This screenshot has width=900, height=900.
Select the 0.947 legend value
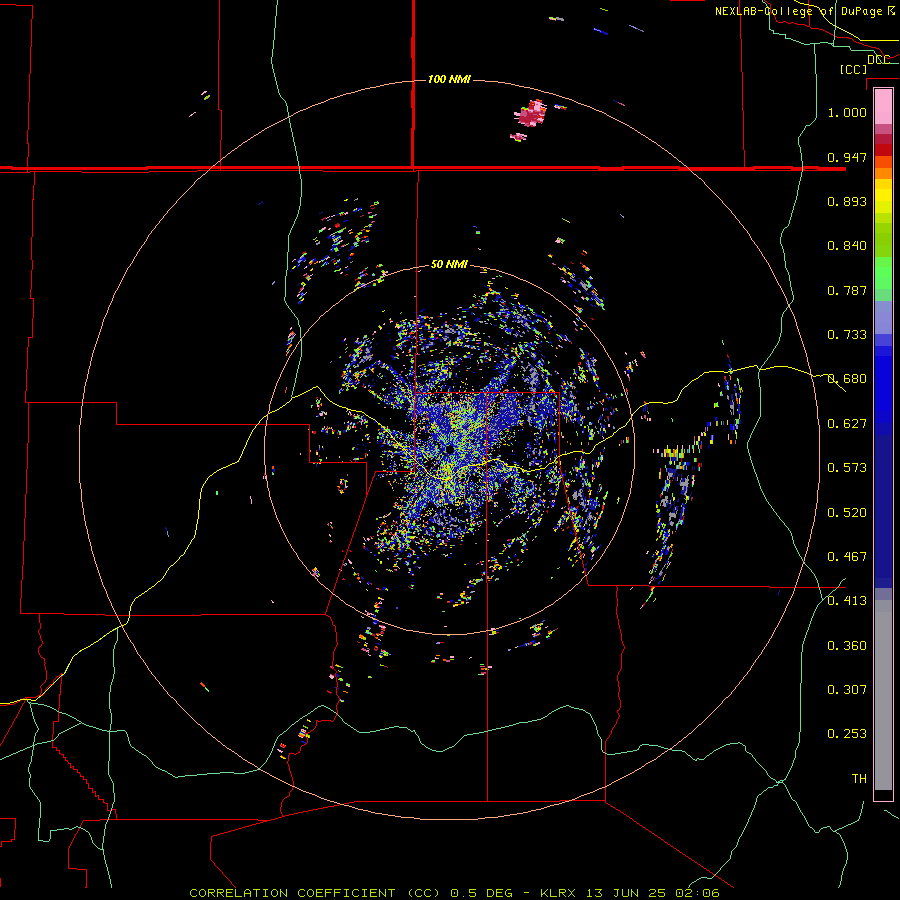point(847,157)
